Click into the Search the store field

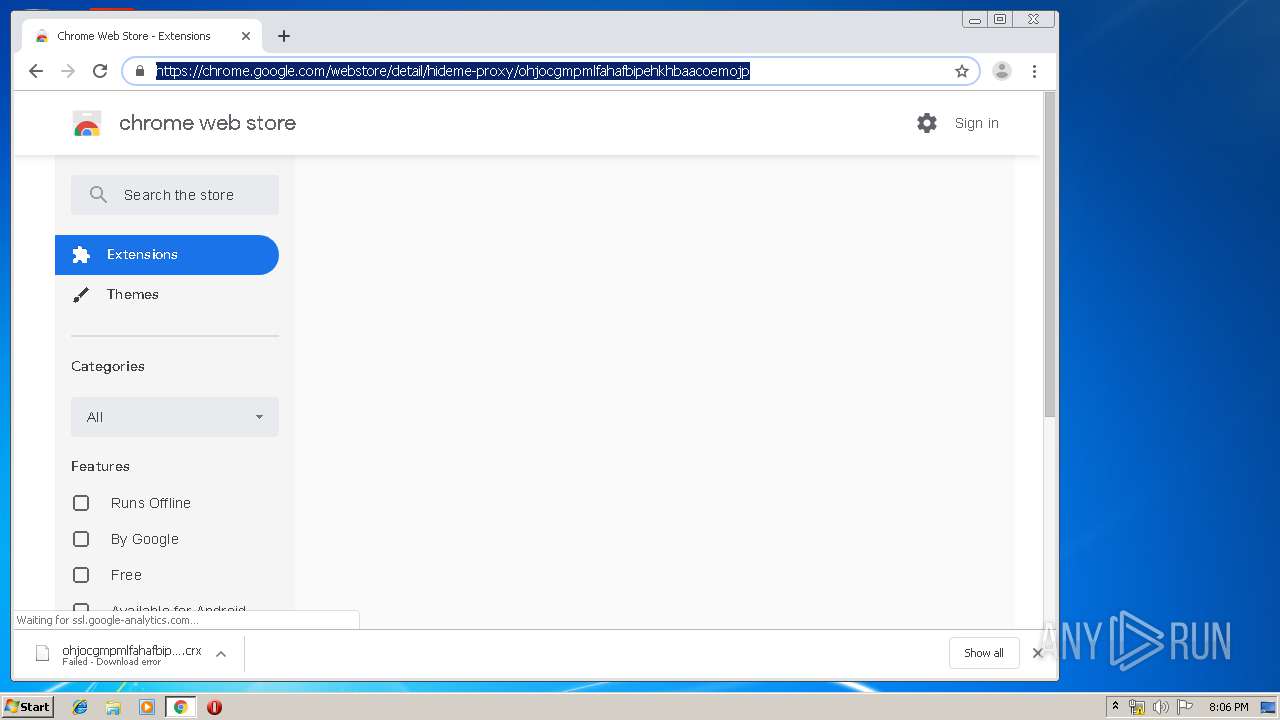point(175,195)
